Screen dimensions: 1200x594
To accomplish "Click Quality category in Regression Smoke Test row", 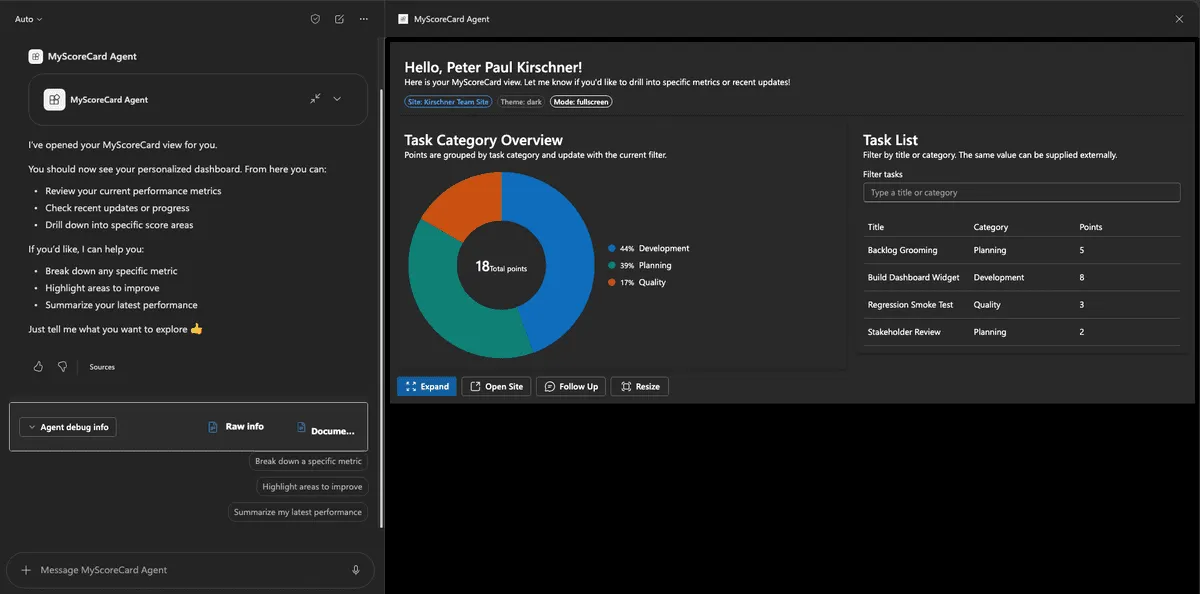I will [x=987, y=304].
